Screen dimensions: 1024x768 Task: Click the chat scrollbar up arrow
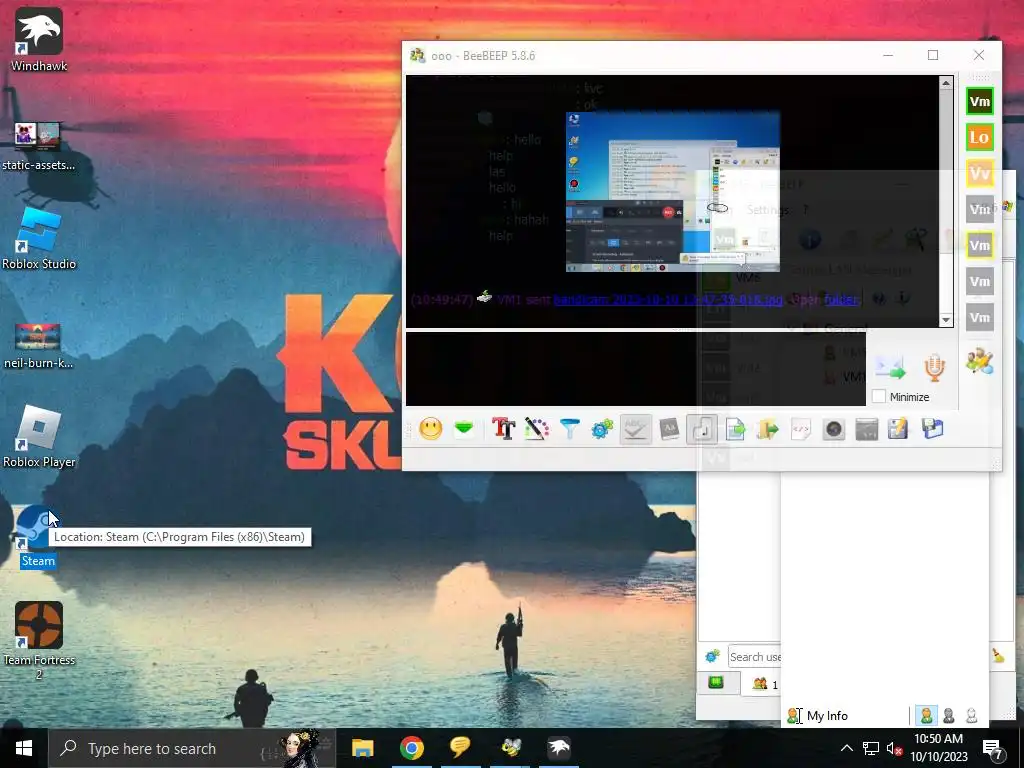pyautogui.click(x=946, y=83)
